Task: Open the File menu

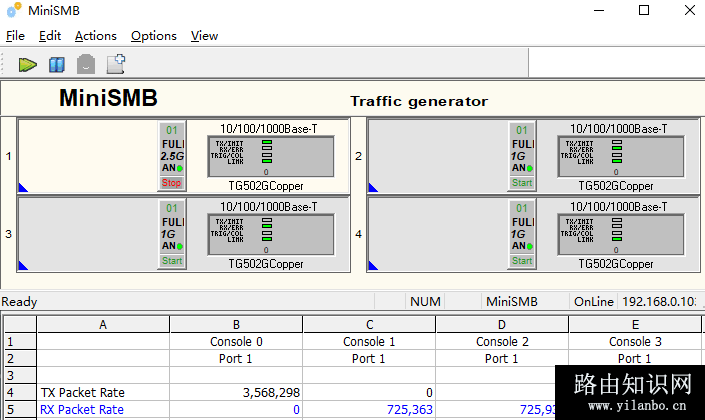Action: click(x=15, y=36)
